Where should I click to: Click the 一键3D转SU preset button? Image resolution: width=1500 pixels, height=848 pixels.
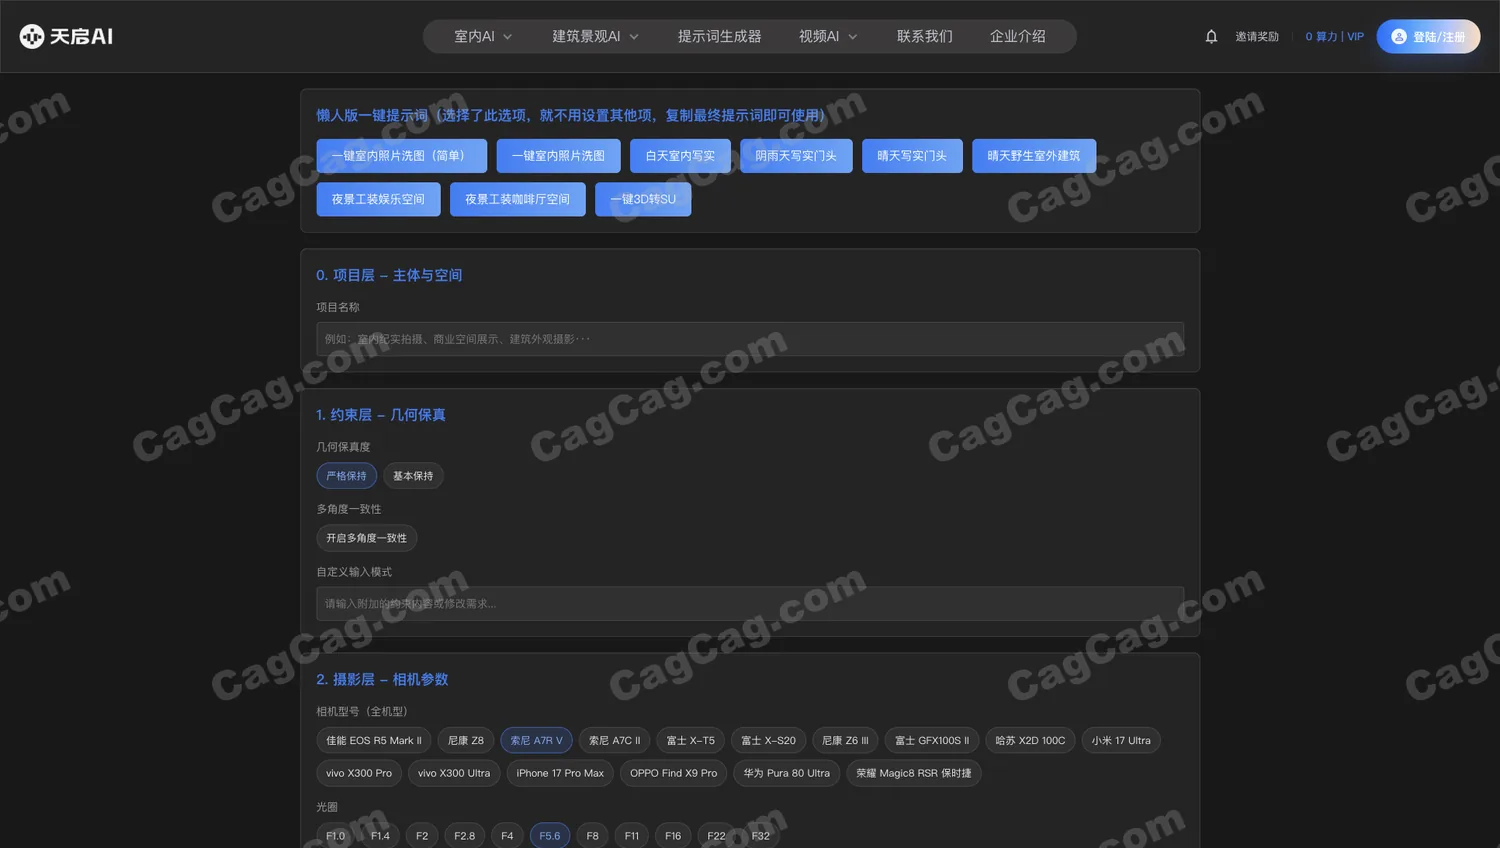tap(643, 199)
